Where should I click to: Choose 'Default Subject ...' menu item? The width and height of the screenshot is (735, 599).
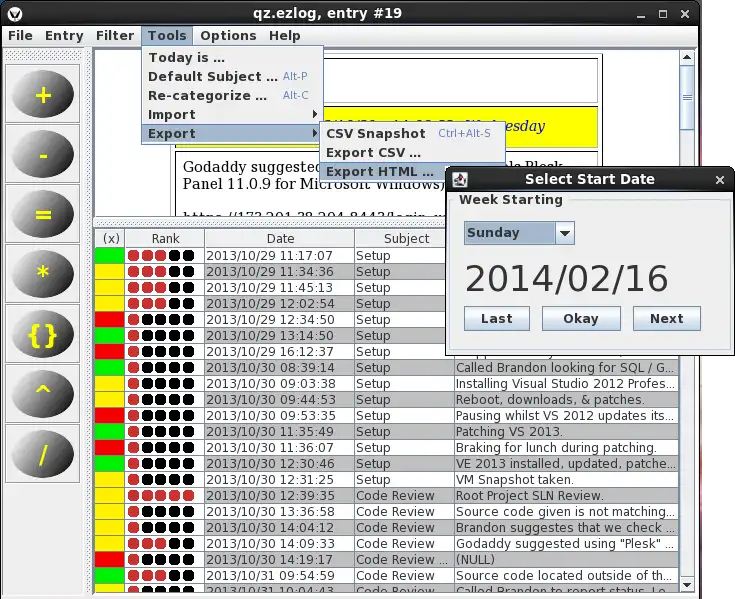pyautogui.click(x=232, y=76)
